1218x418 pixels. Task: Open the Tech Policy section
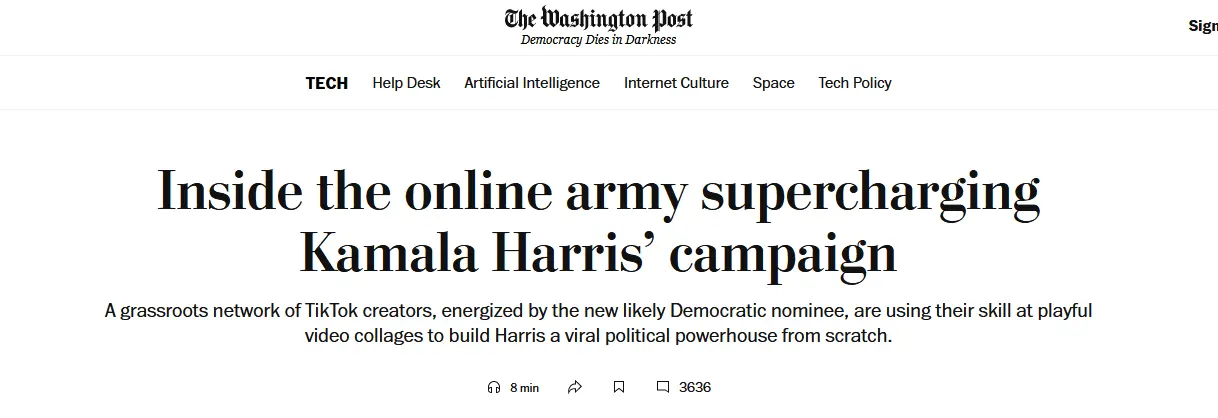pos(855,83)
